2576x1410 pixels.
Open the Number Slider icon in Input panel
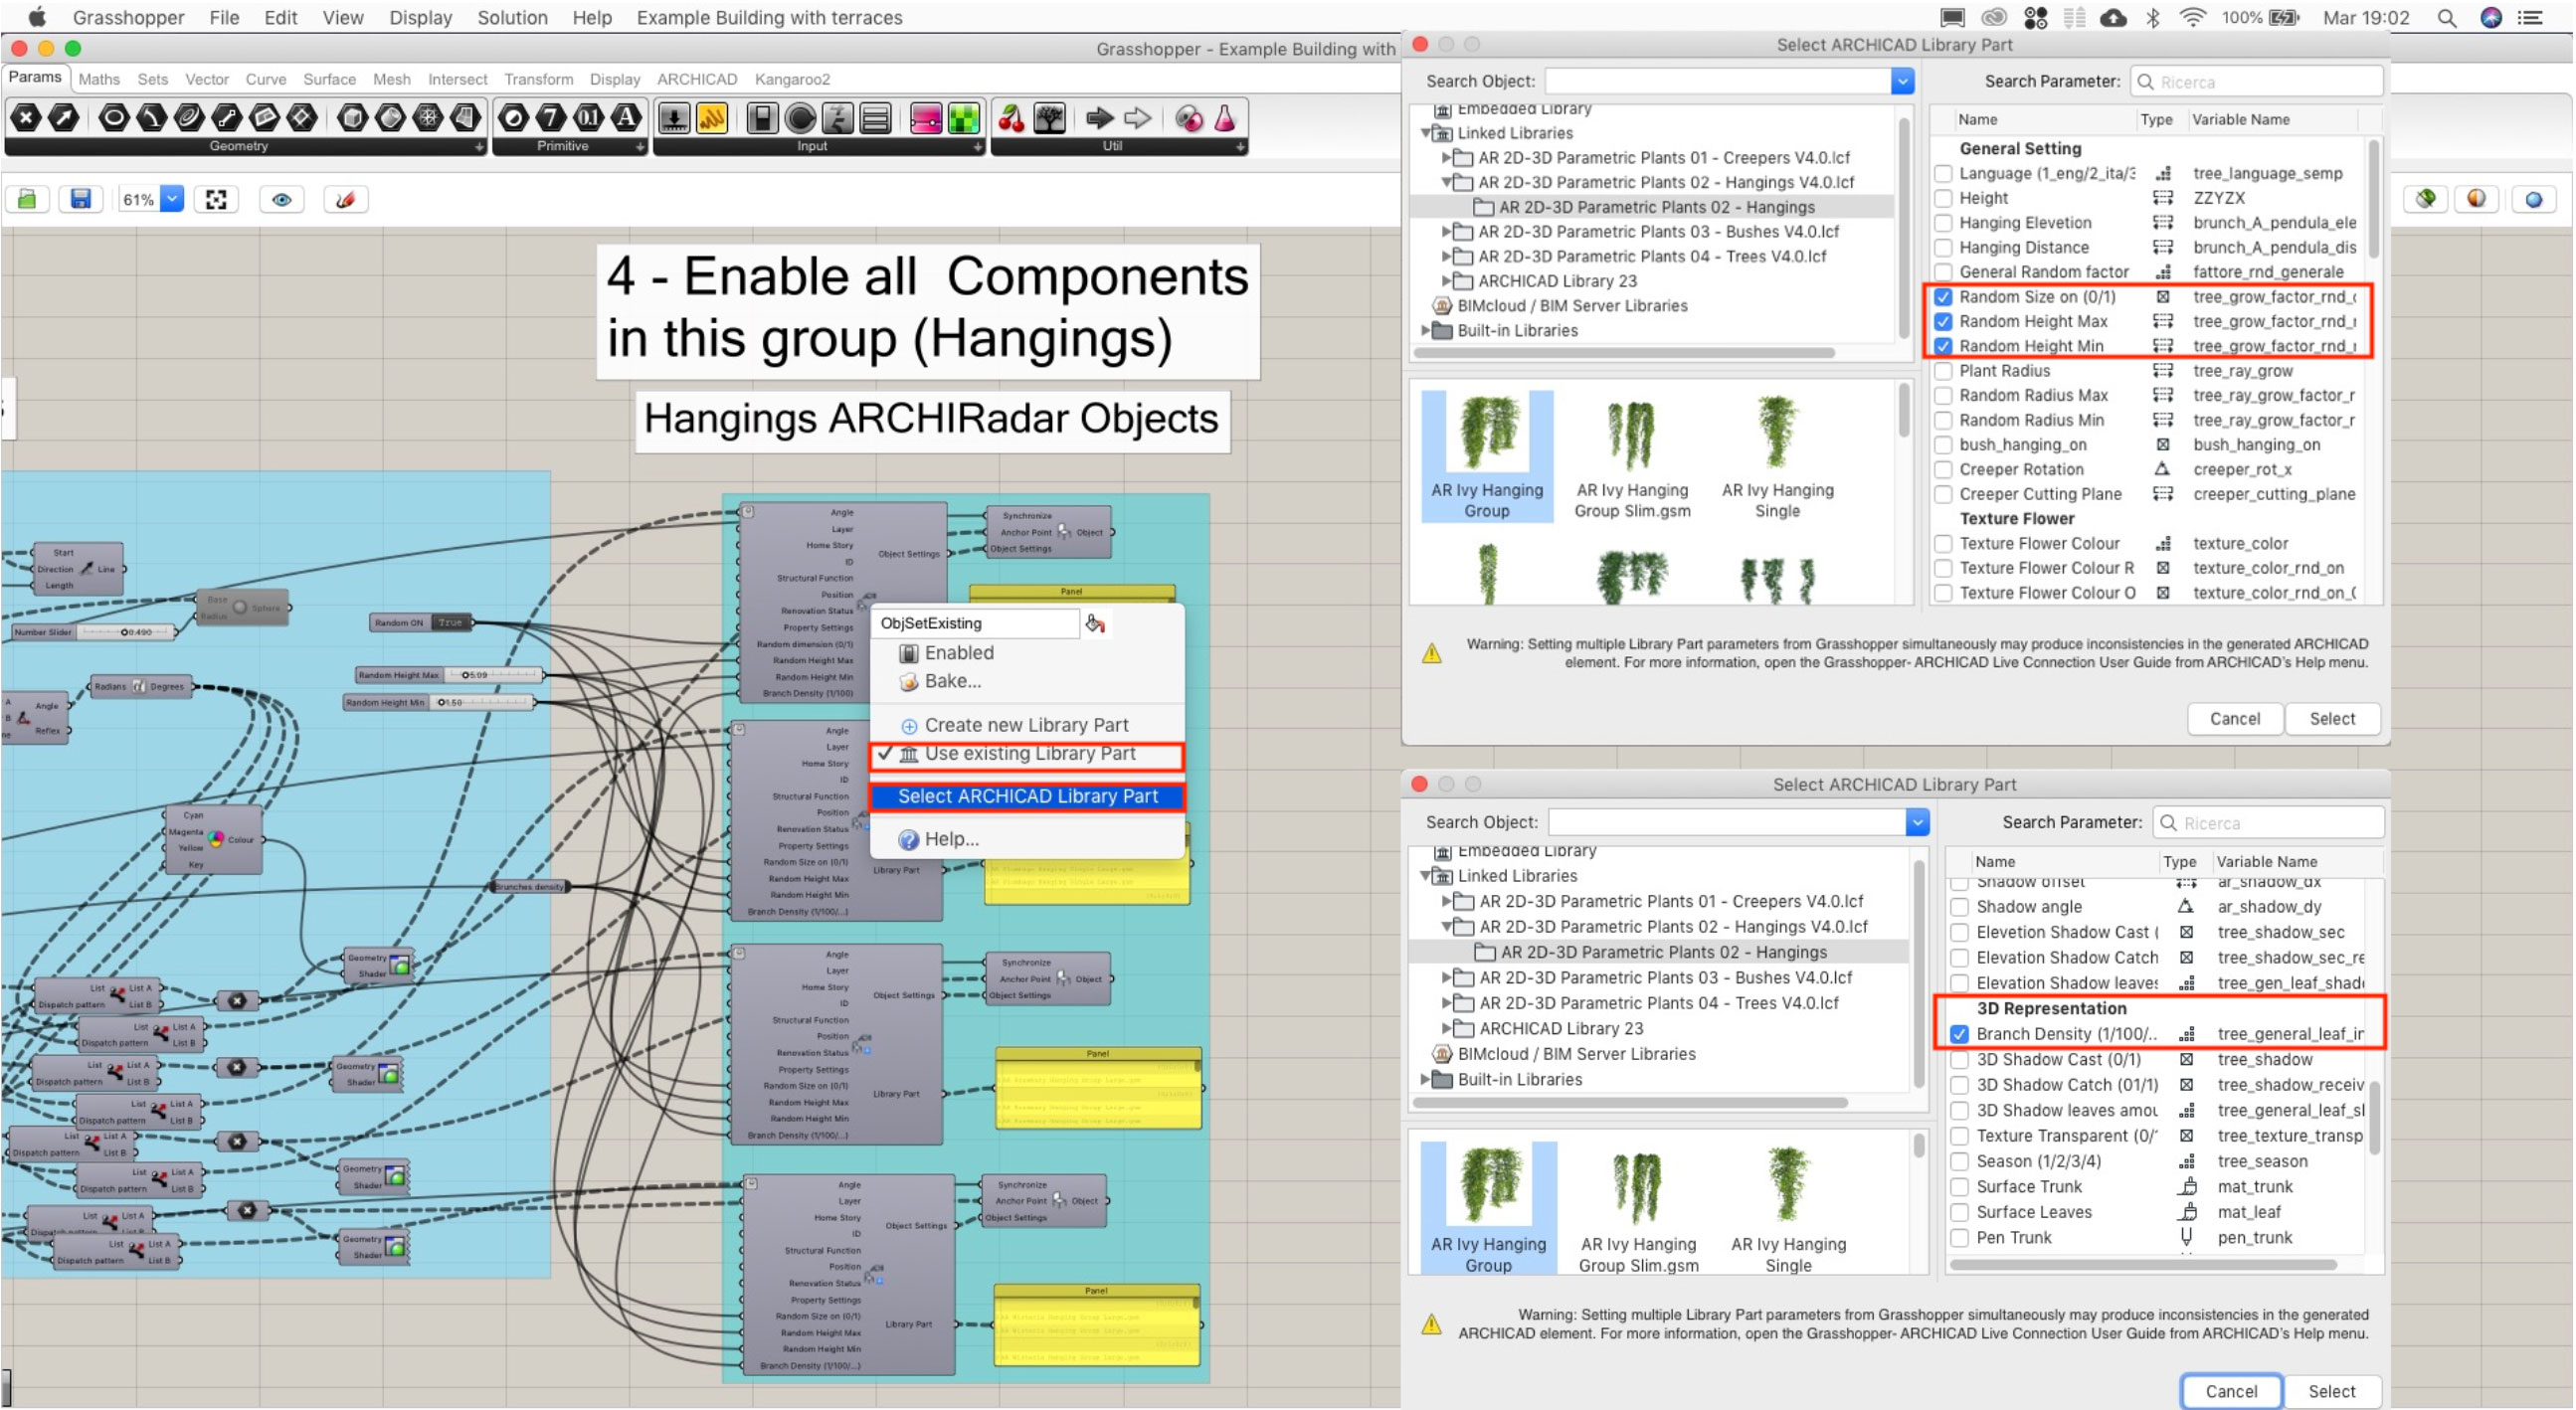676,118
